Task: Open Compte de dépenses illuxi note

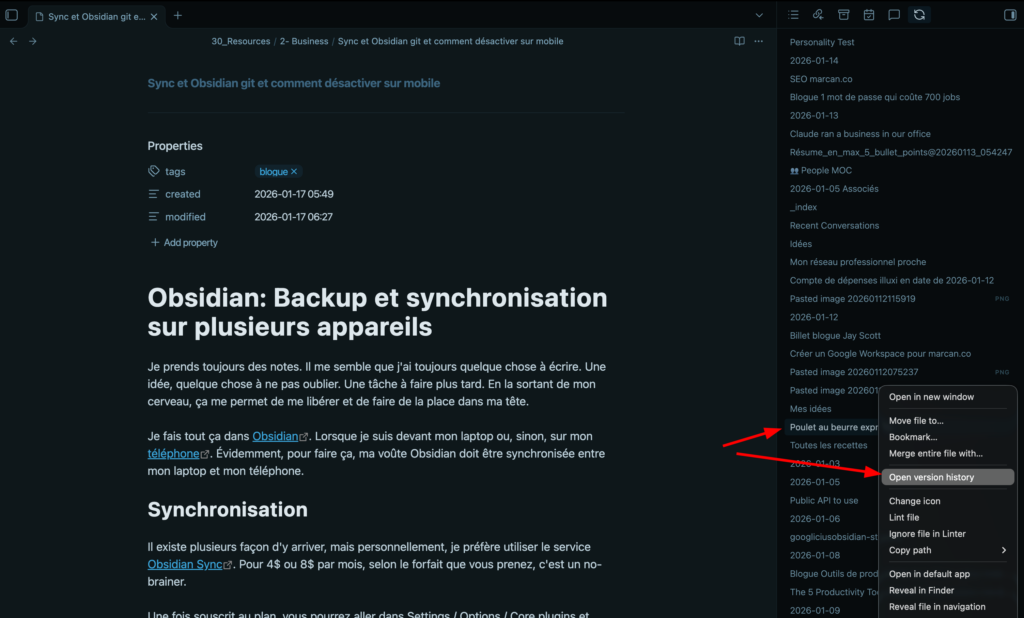Action: (891, 280)
